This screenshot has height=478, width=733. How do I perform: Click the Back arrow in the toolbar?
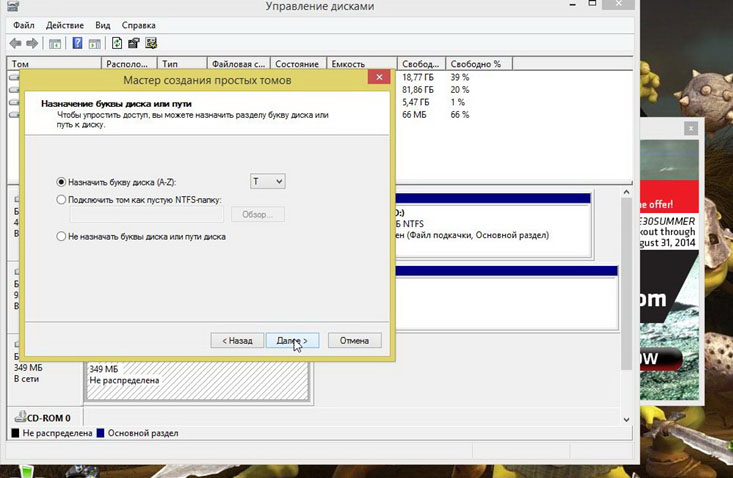point(15,43)
